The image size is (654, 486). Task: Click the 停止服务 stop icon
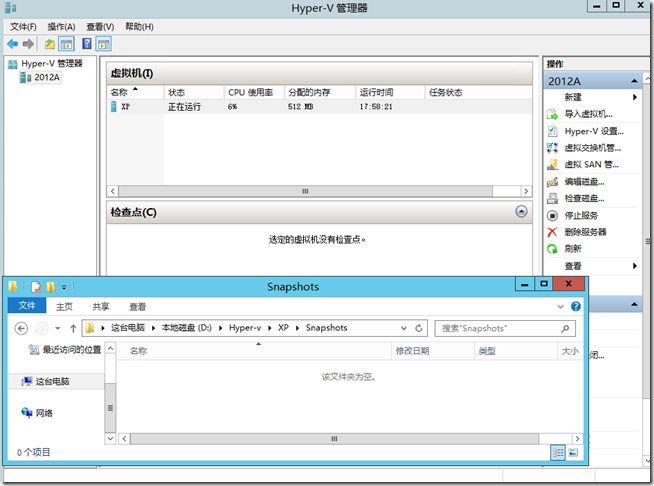[552, 215]
